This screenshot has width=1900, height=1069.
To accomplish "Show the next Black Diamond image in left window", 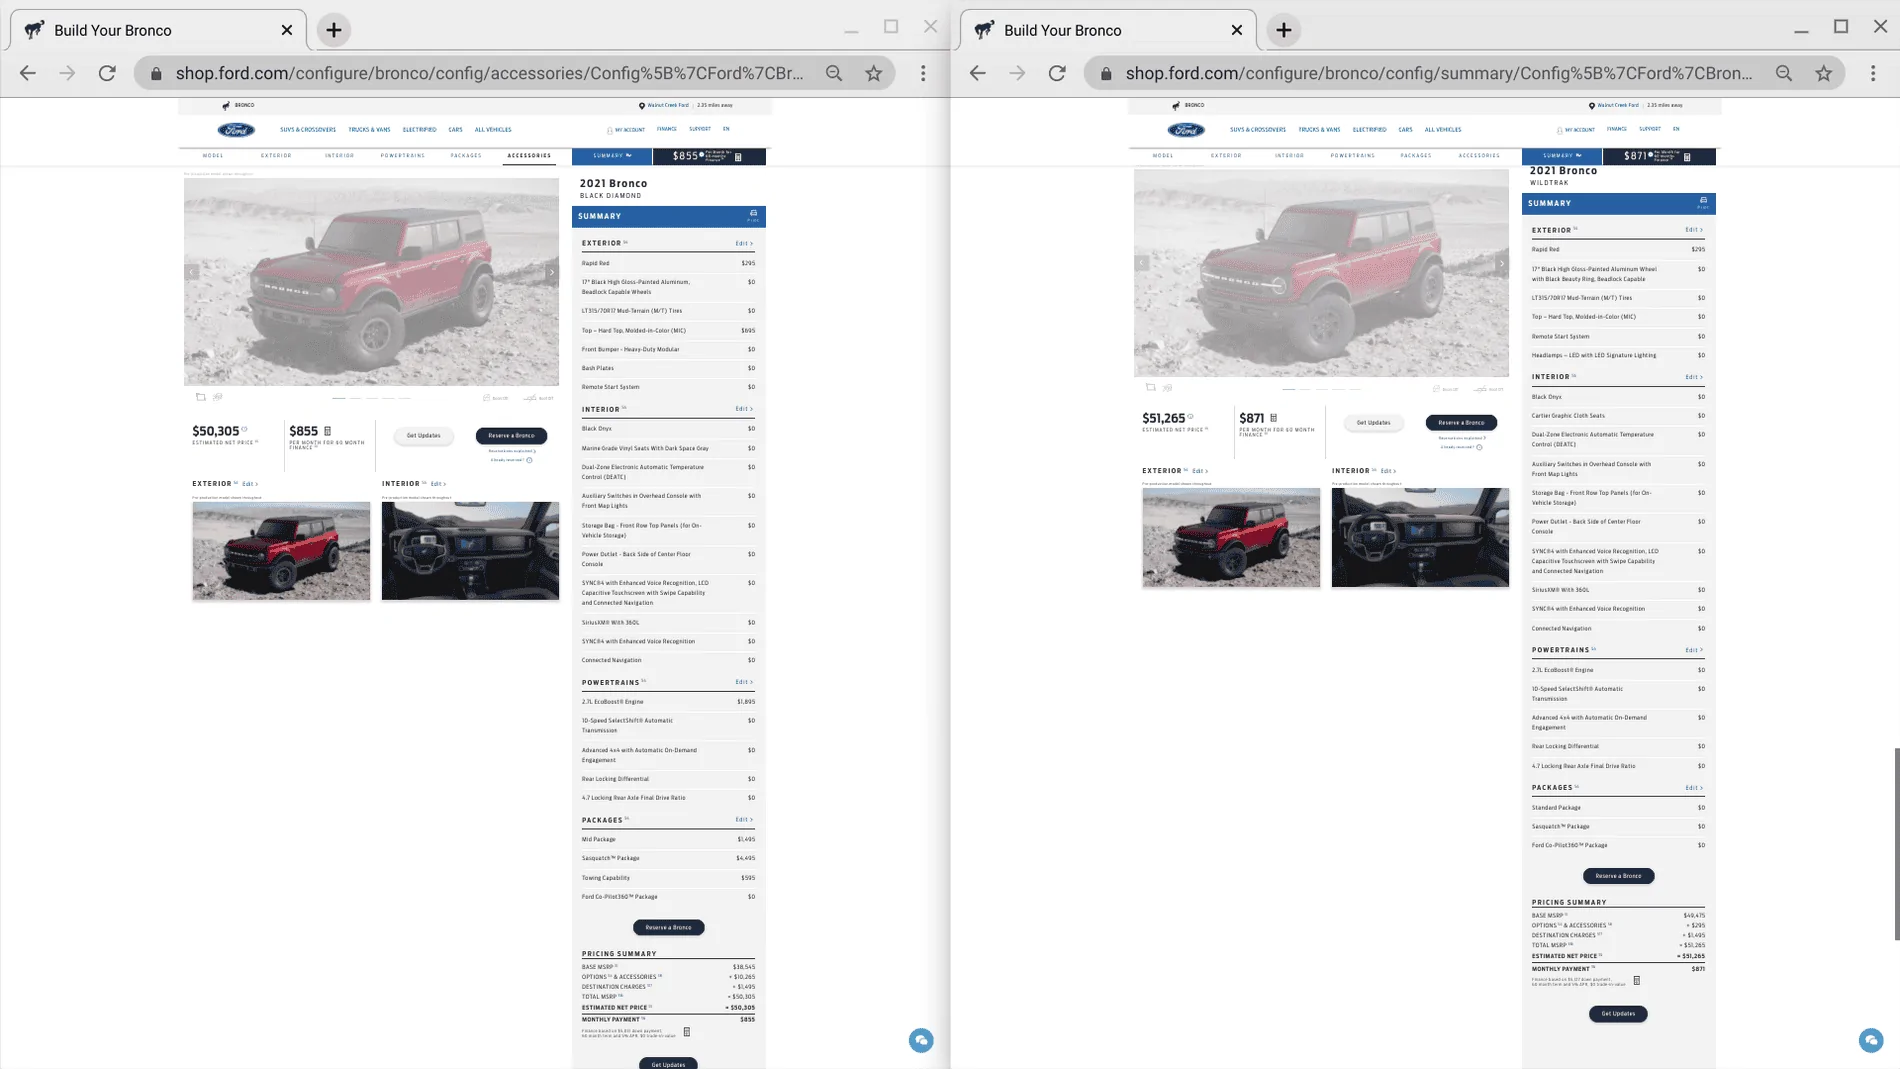I will pos(551,272).
